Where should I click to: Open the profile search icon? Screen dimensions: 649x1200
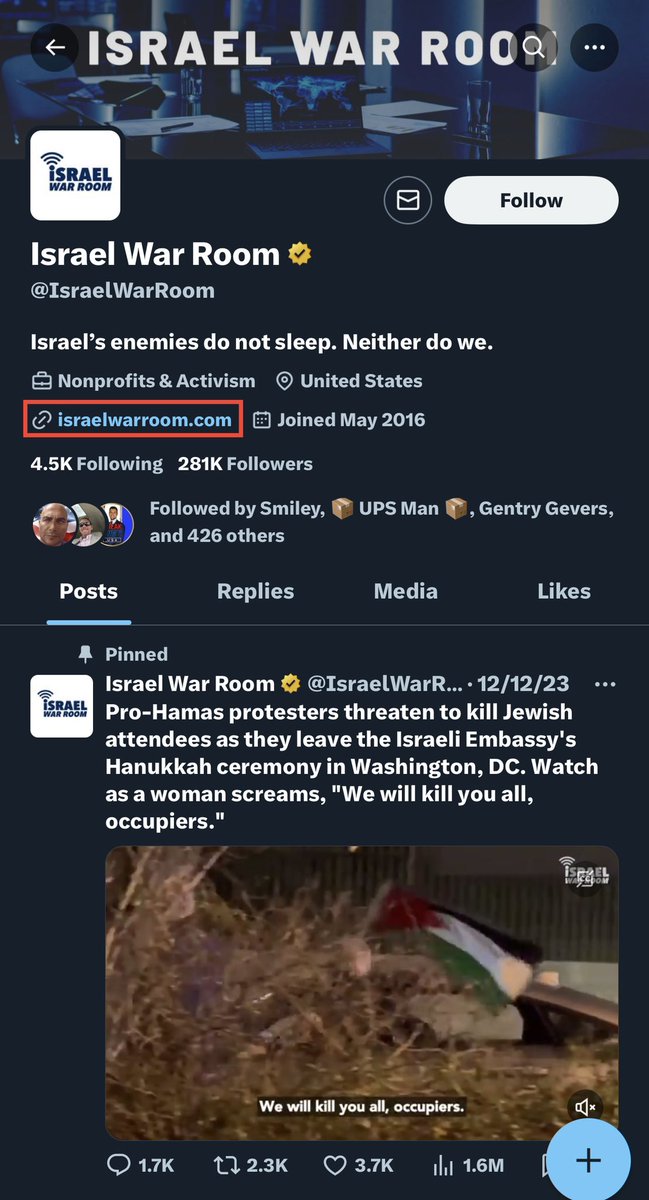pyautogui.click(x=534, y=48)
